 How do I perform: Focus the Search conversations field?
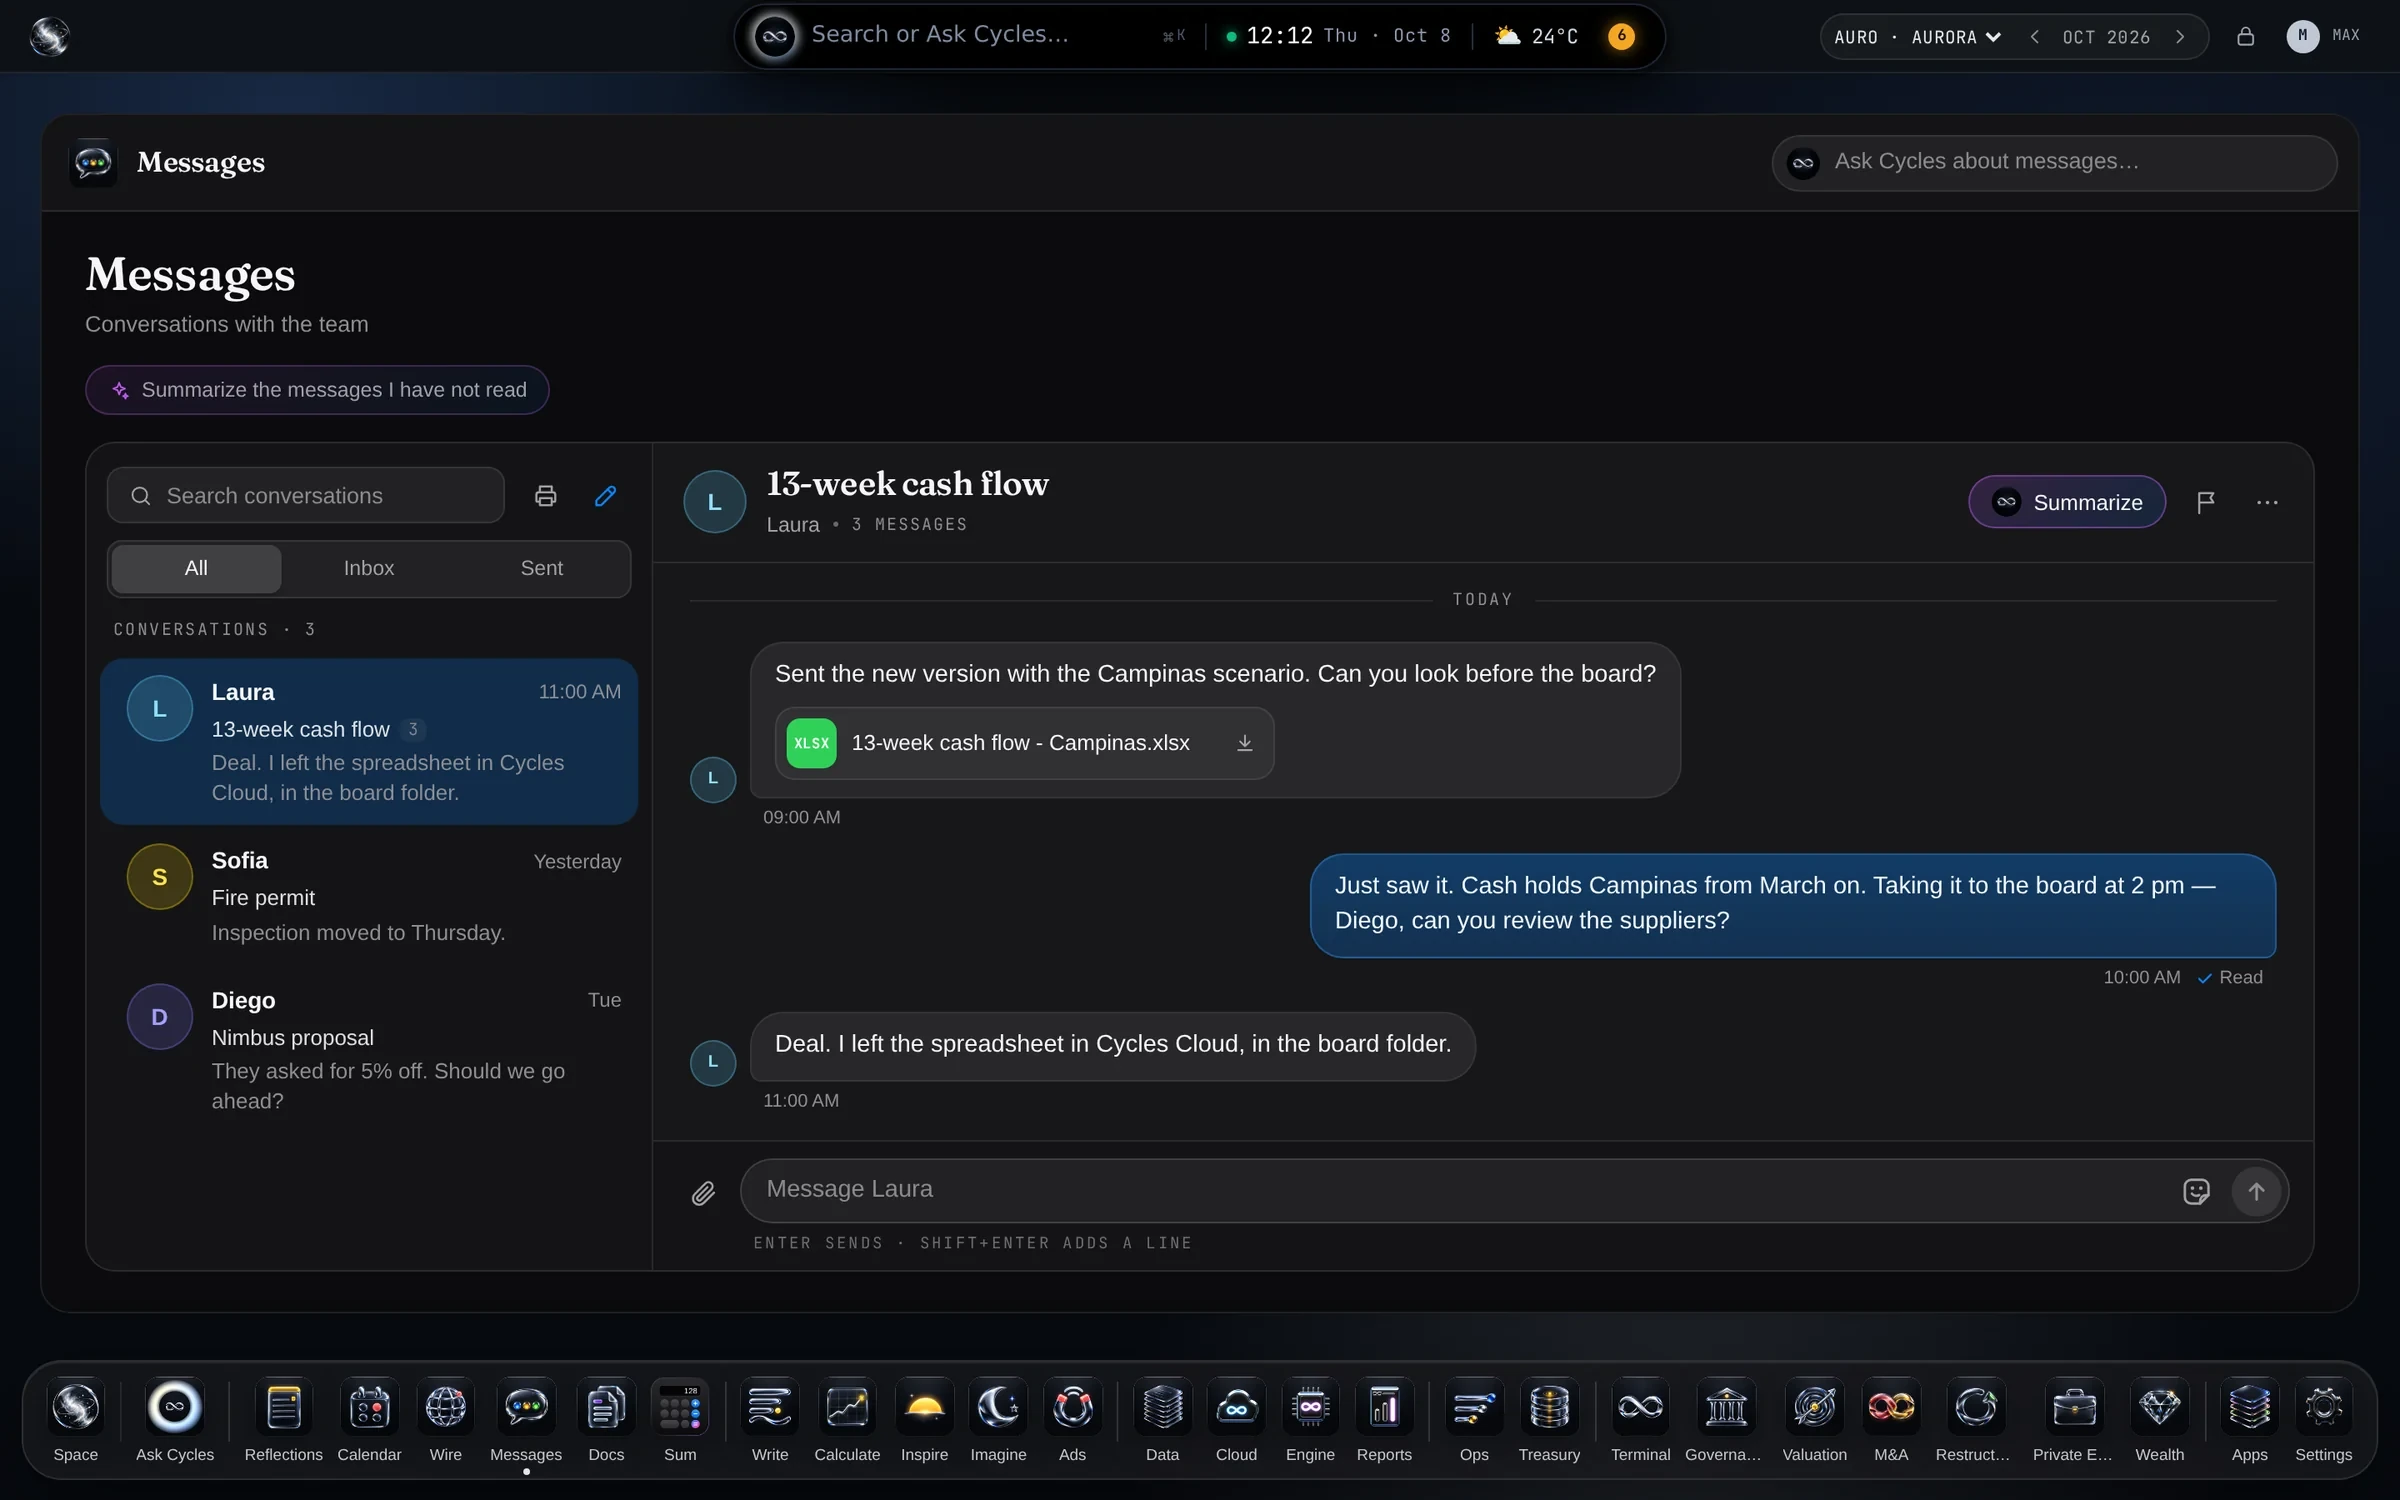coord(306,496)
